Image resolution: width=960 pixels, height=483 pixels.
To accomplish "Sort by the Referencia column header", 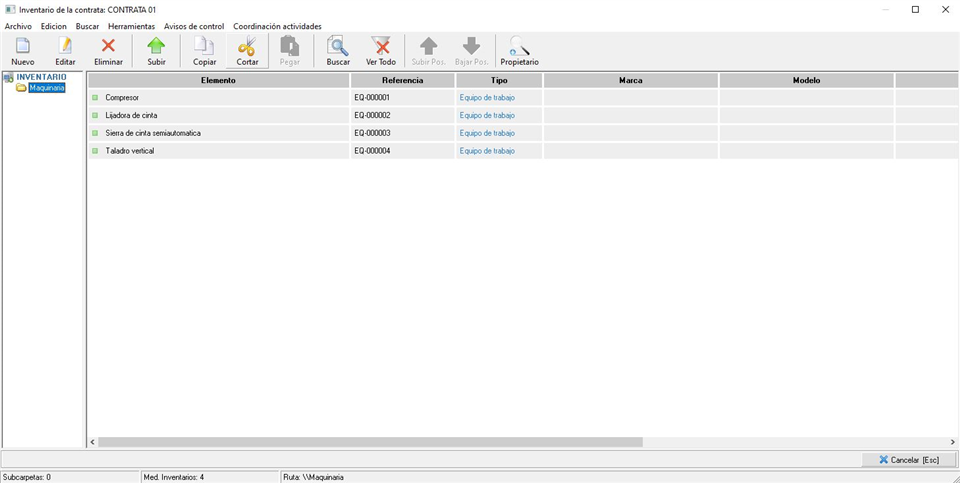I will pyautogui.click(x=402, y=80).
